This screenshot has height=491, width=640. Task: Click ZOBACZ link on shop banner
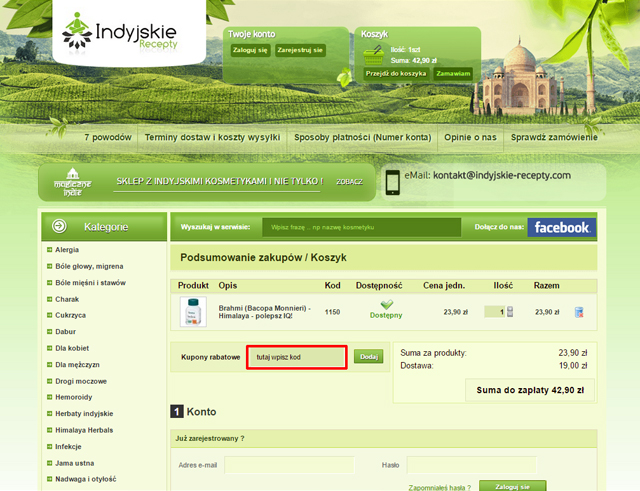(x=349, y=182)
